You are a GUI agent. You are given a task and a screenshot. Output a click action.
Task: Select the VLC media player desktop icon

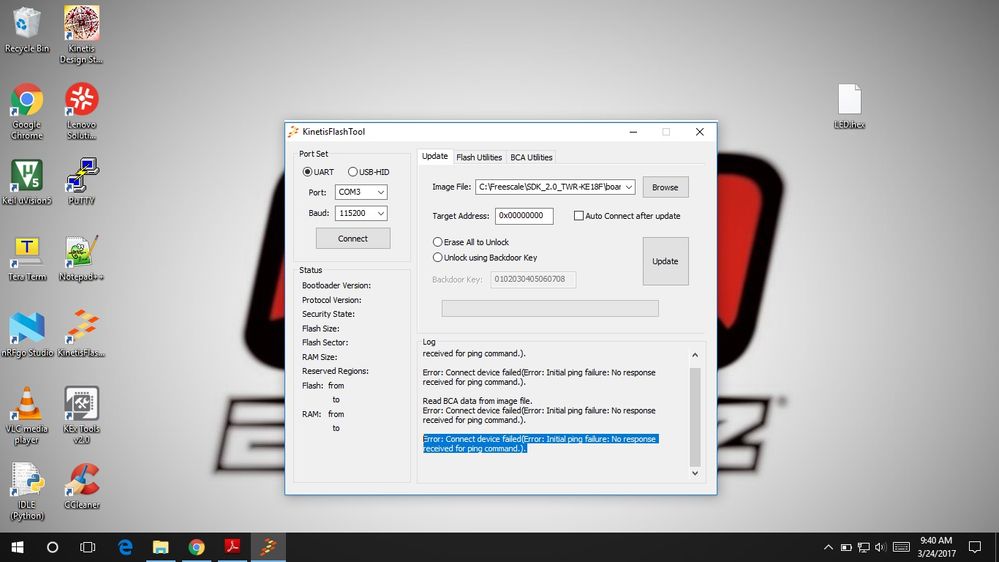27,415
